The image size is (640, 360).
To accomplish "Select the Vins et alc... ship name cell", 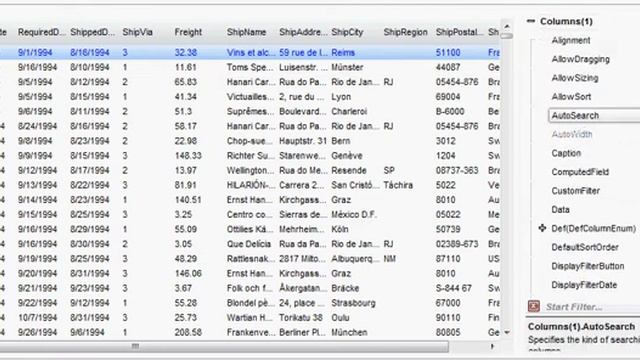I will click(x=251, y=53).
